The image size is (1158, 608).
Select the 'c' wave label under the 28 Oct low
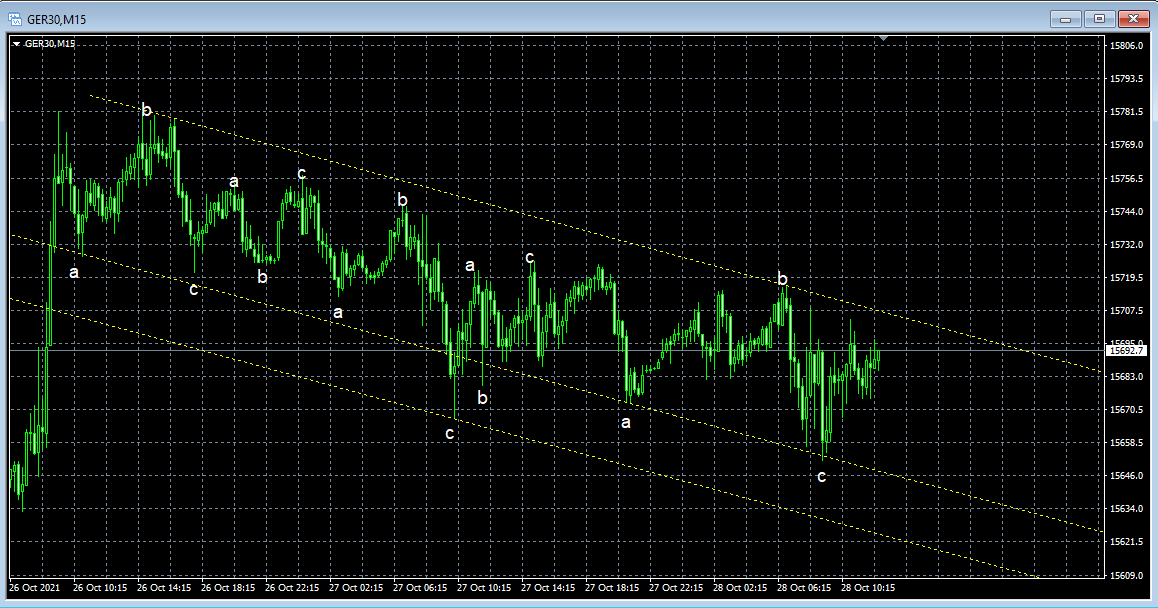821,477
